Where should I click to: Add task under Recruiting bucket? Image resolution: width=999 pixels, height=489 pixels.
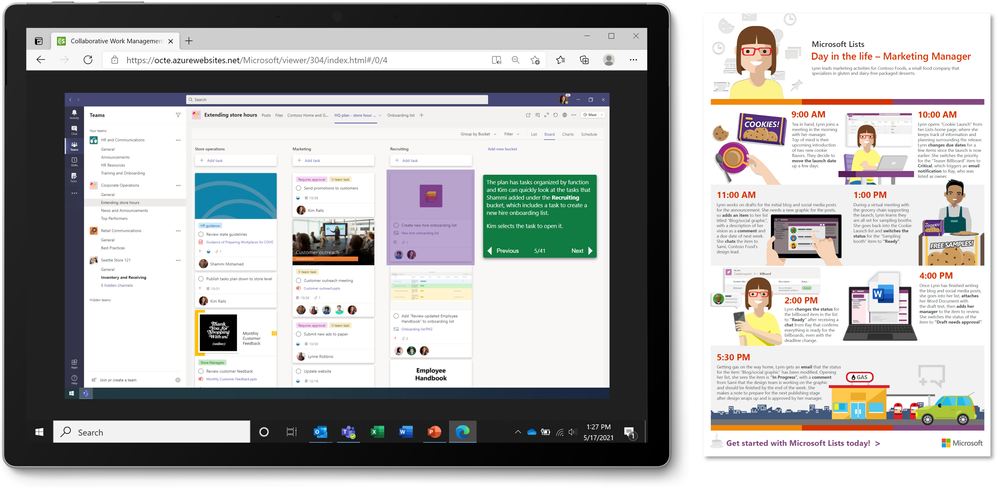(431, 161)
